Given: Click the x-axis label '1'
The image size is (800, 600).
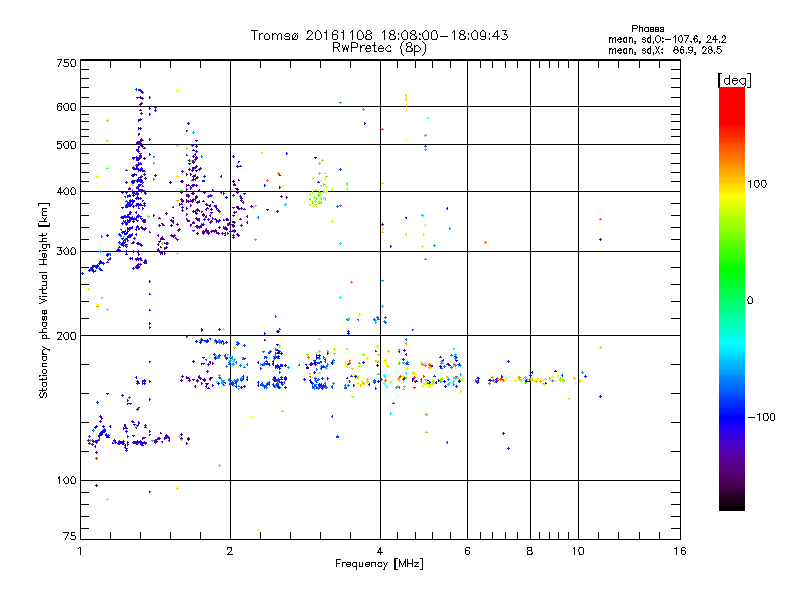Looking at the screenshot, I should tap(80, 551).
